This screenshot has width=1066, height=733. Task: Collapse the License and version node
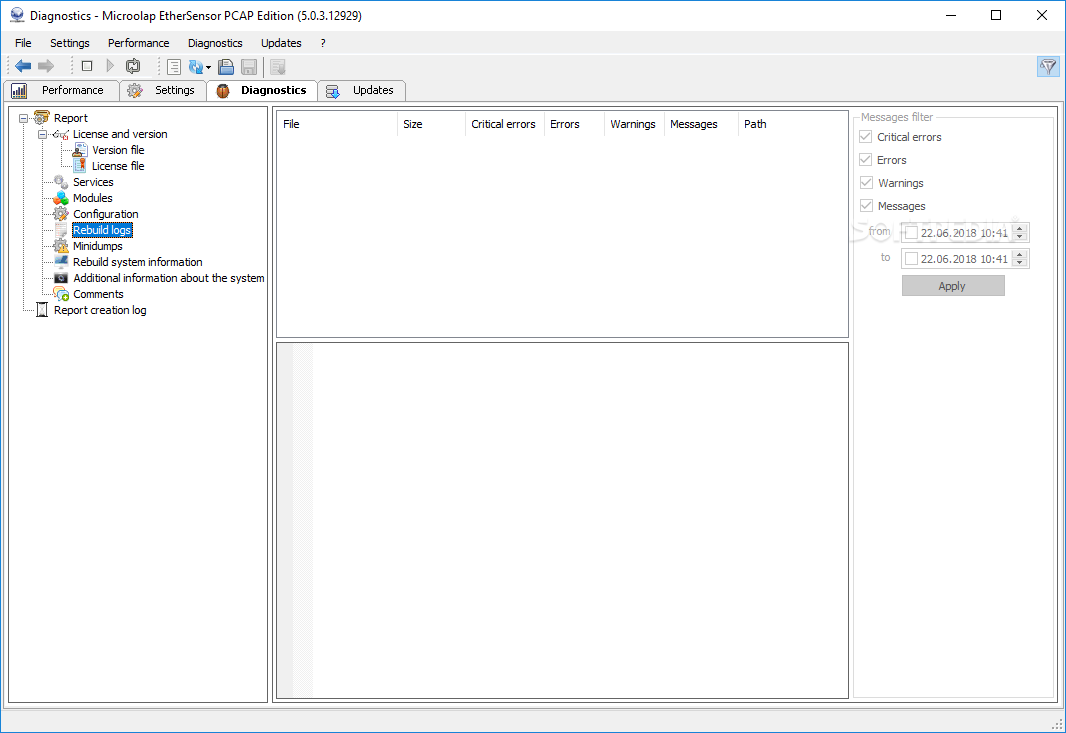coord(42,135)
